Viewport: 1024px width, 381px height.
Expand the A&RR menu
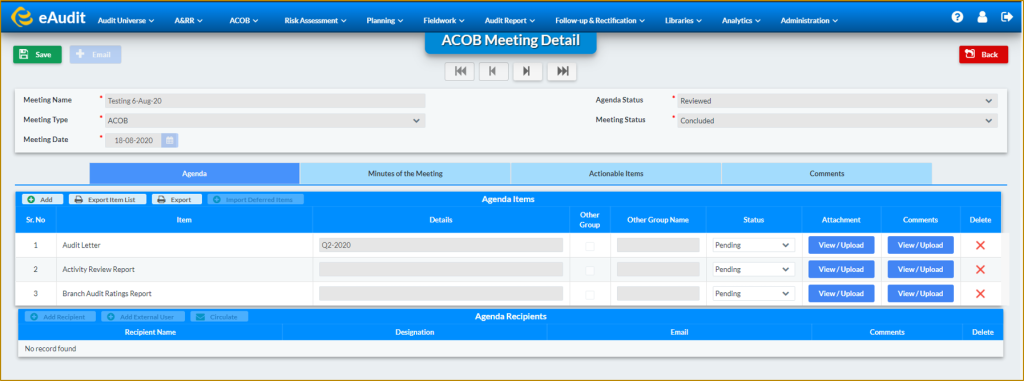189,20
